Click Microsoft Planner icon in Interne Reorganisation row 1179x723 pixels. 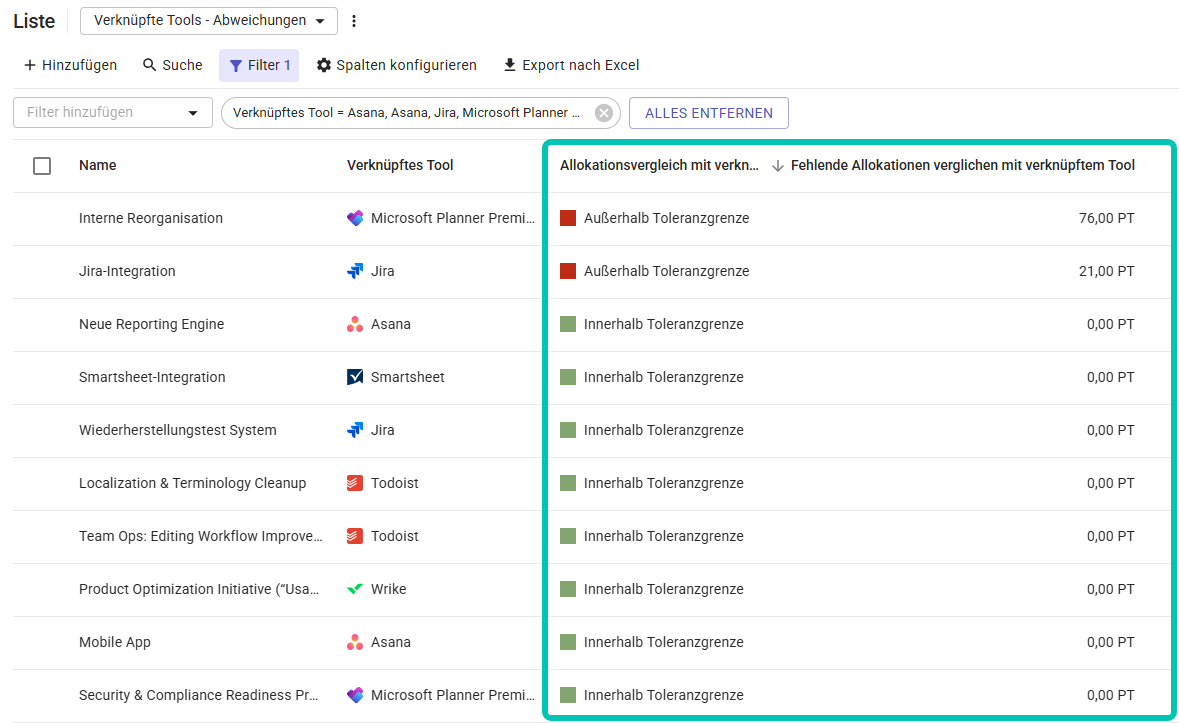point(355,218)
